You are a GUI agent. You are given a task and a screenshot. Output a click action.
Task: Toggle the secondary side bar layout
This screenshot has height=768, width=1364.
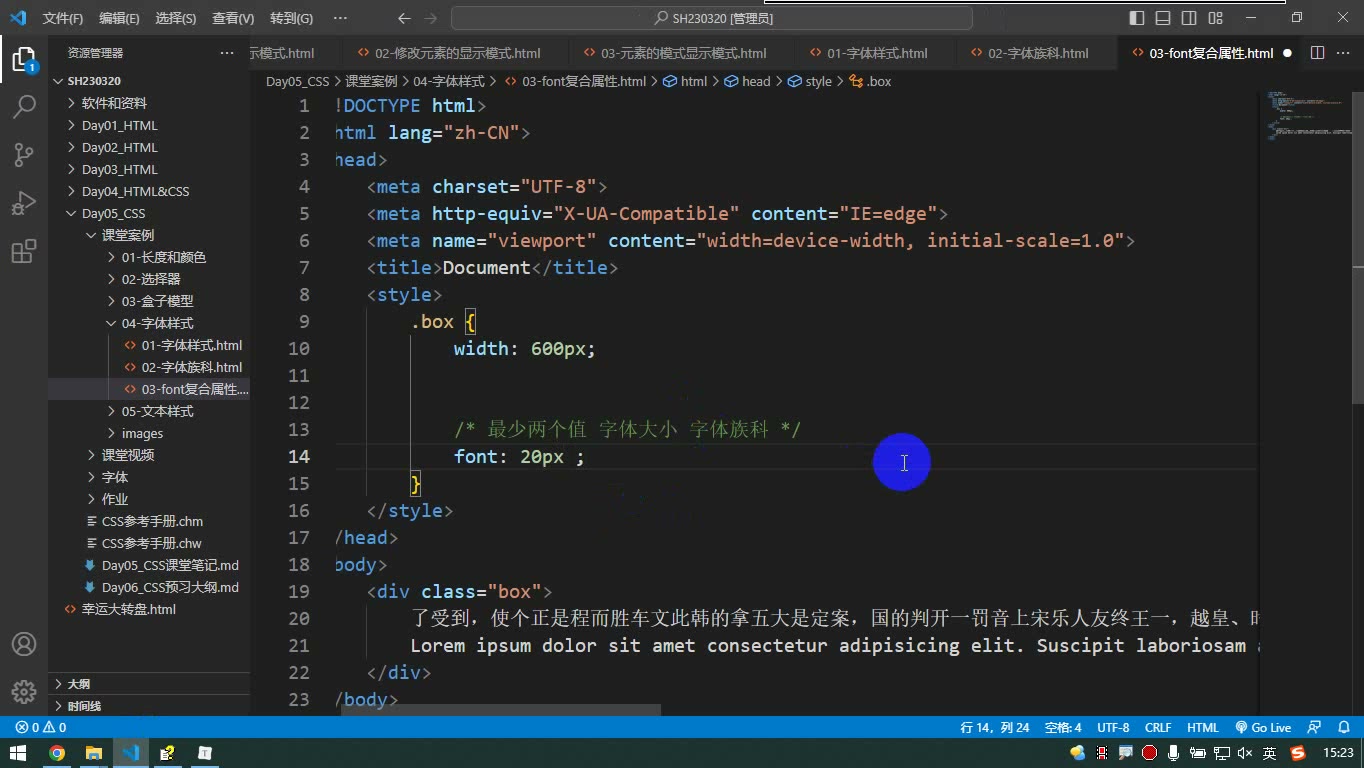(x=1189, y=18)
